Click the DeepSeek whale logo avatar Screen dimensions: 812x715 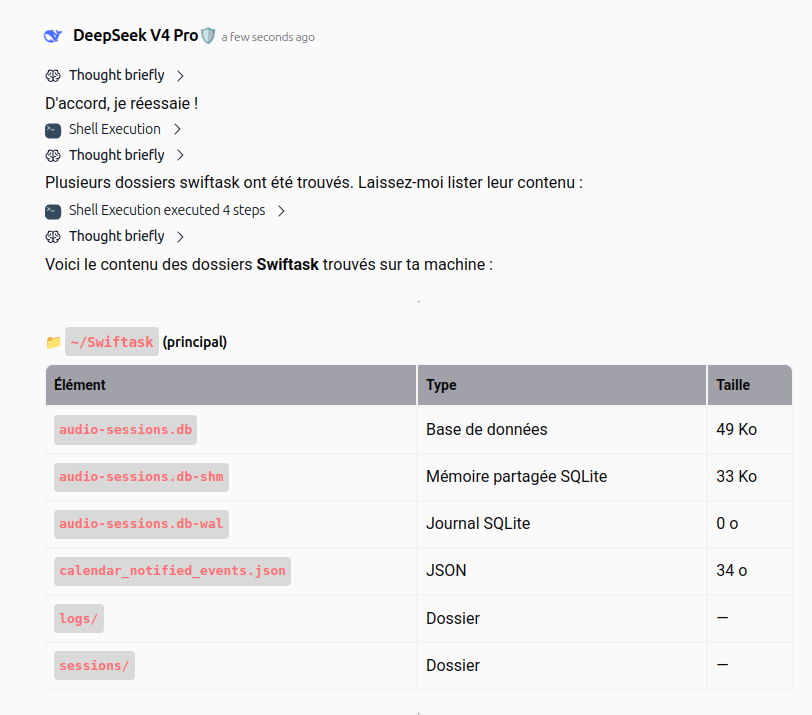pyautogui.click(x=53, y=36)
